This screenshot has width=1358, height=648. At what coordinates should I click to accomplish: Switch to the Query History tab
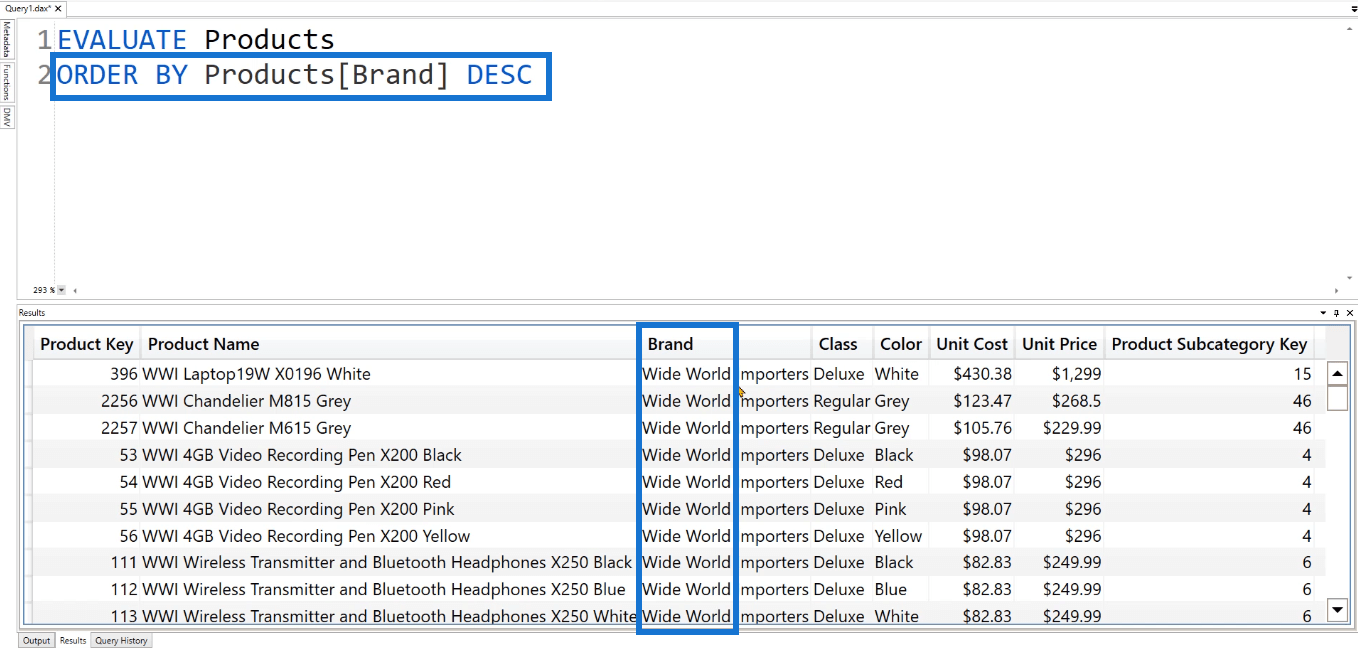121,640
